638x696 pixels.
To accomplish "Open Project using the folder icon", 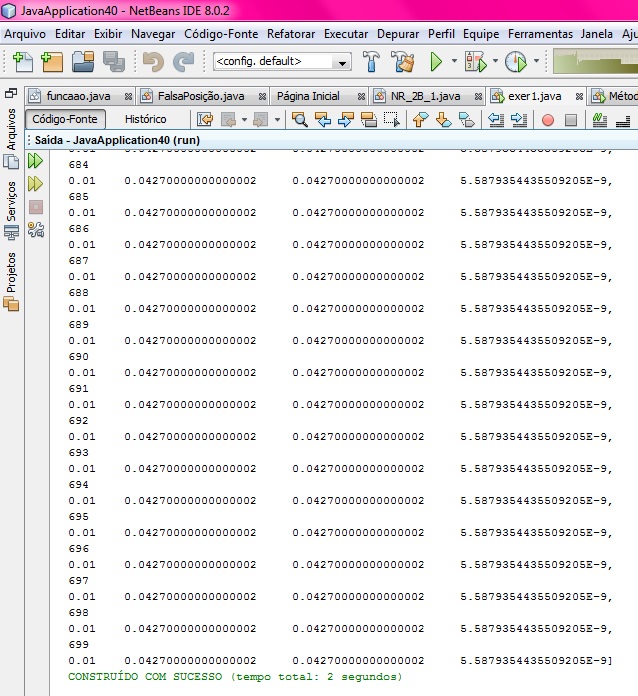I will [83, 62].
